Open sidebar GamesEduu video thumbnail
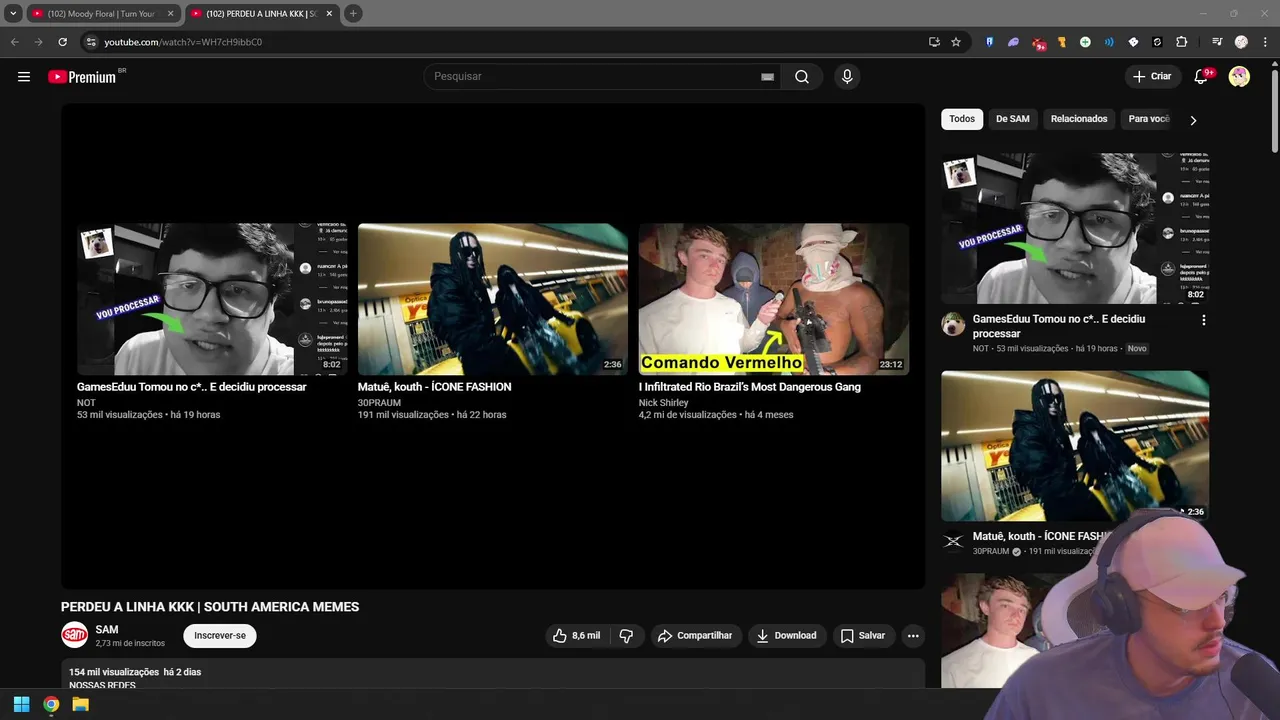The width and height of the screenshot is (1280, 720). click(x=1075, y=228)
